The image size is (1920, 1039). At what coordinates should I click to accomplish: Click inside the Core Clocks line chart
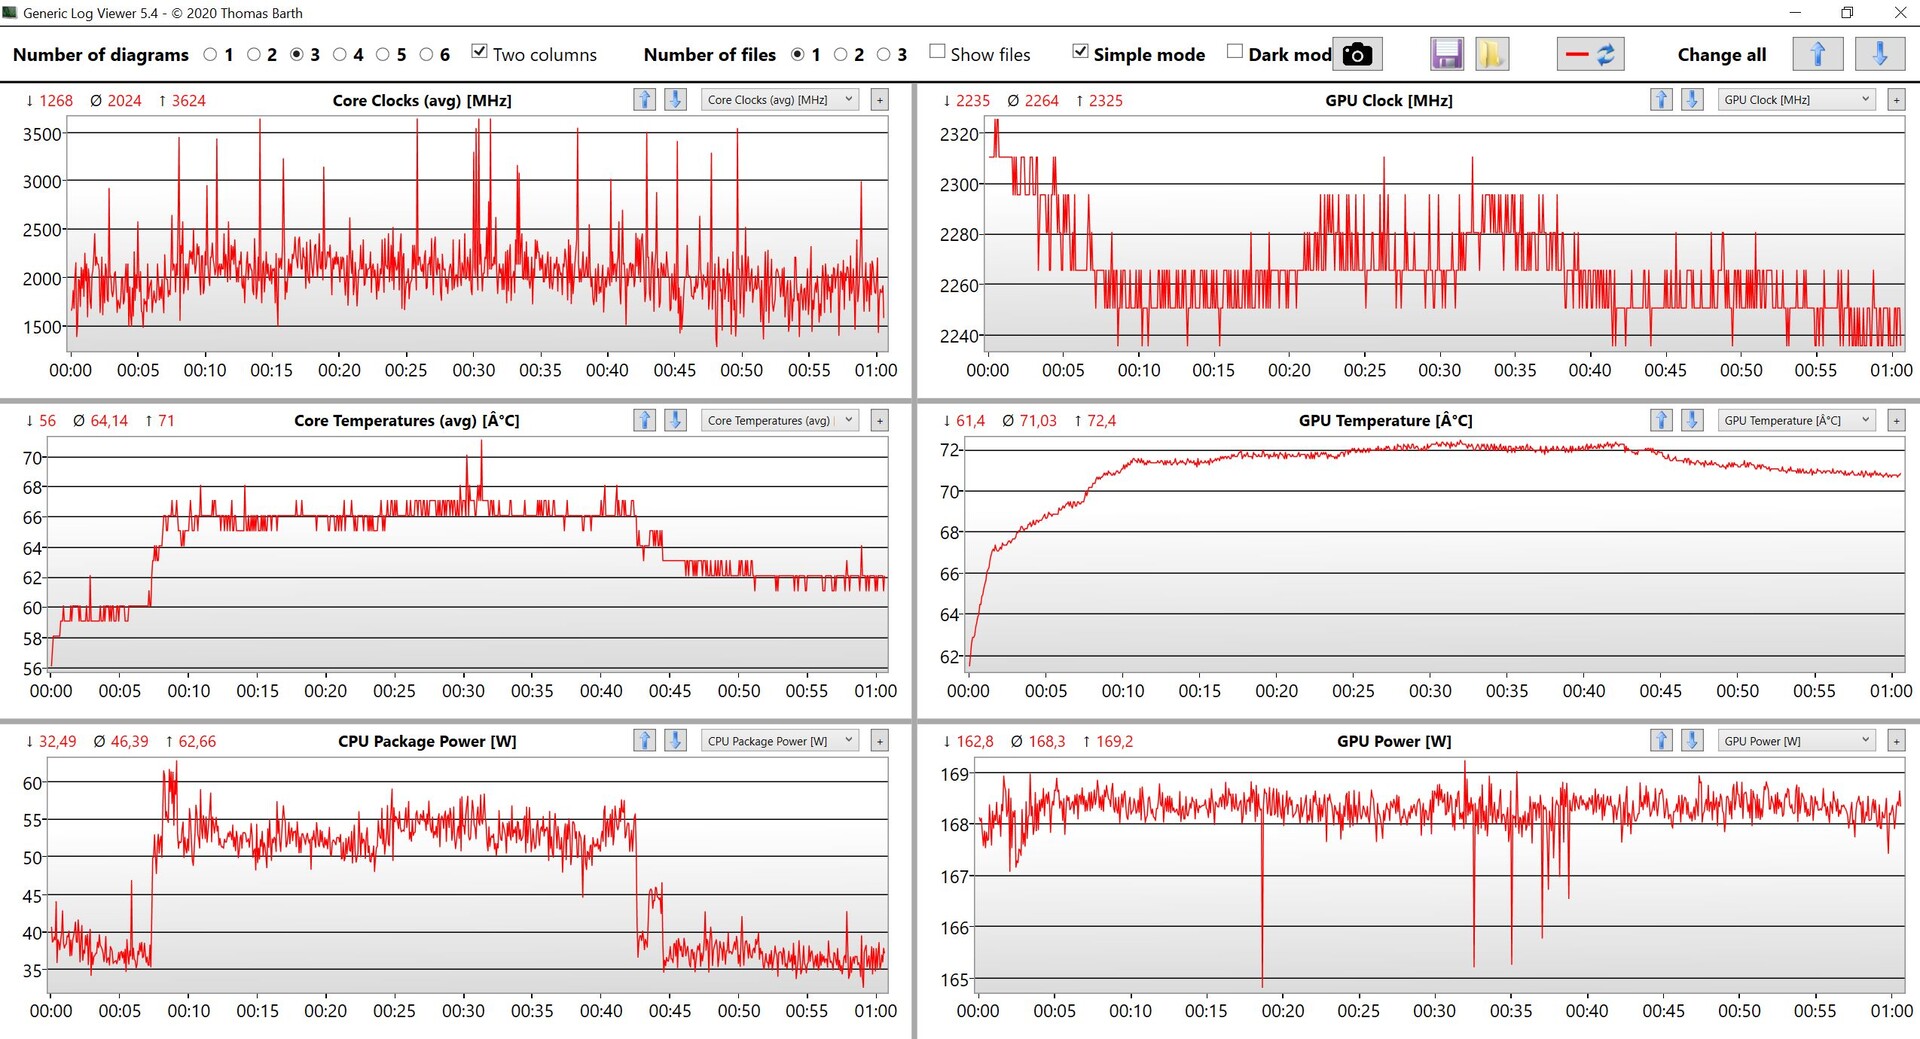pyautogui.click(x=477, y=235)
